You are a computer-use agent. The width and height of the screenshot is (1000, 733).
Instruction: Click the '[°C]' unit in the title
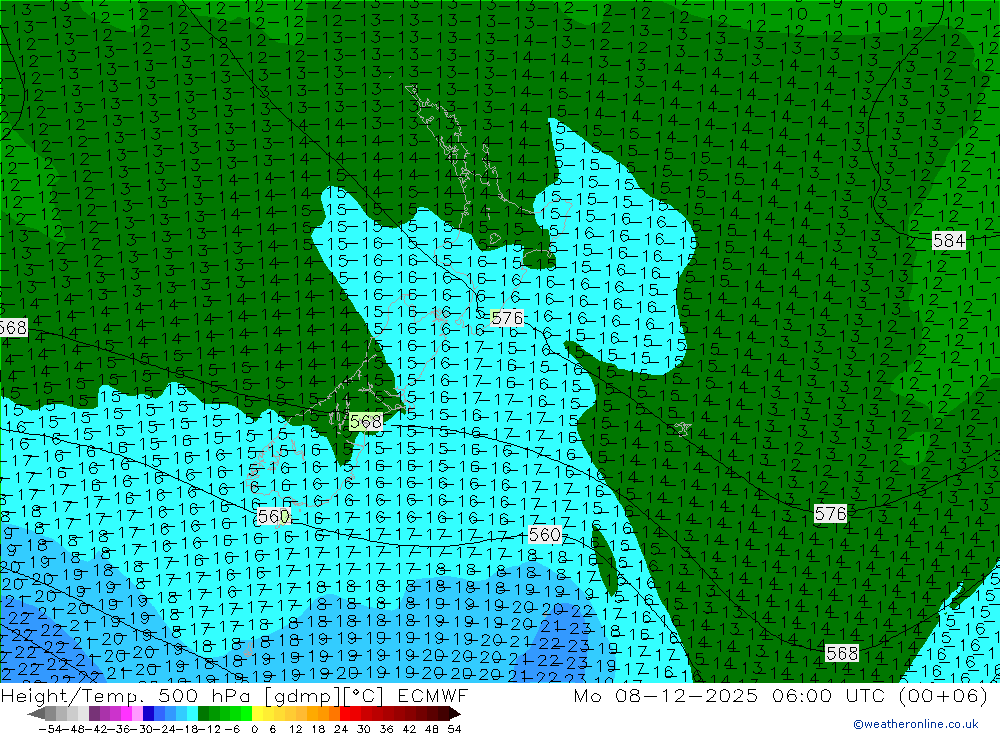362,695
